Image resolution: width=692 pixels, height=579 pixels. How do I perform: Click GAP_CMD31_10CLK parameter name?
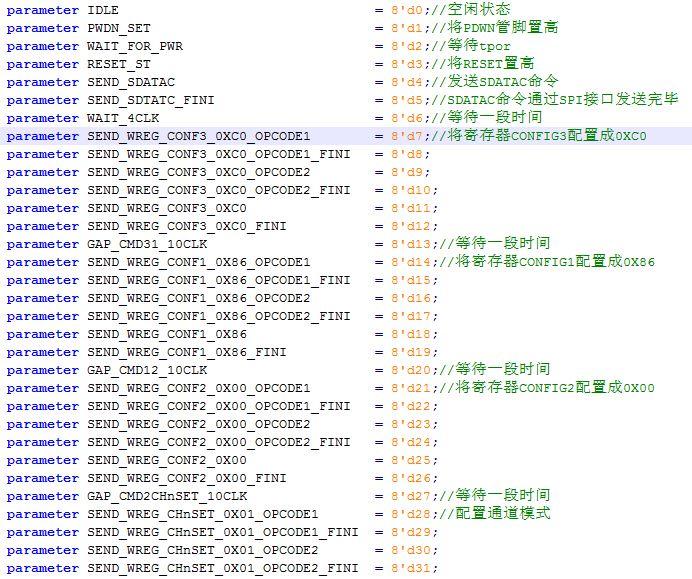tap(147, 244)
